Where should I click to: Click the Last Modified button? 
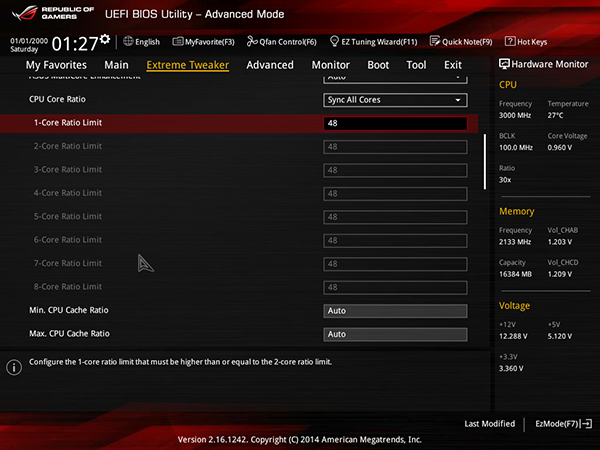tap(489, 424)
